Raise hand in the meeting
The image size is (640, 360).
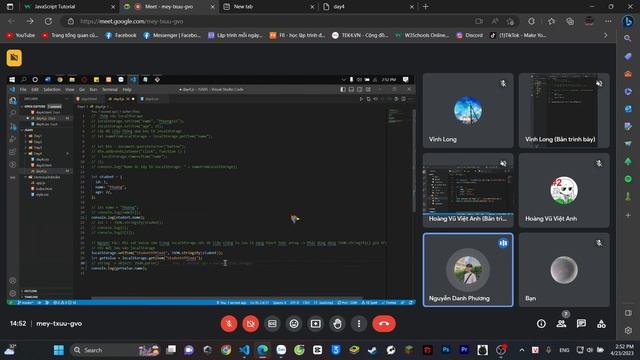click(x=337, y=324)
